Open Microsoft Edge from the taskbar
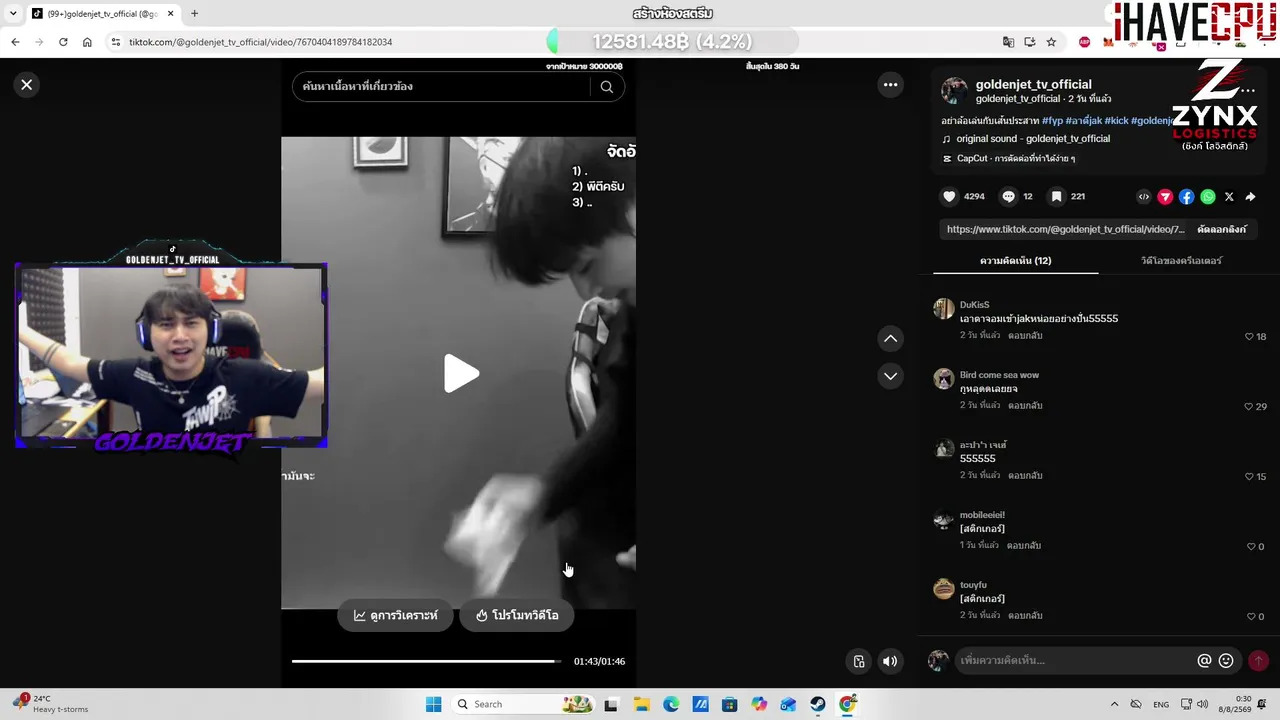This screenshot has width=1280, height=720. (671, 704)
